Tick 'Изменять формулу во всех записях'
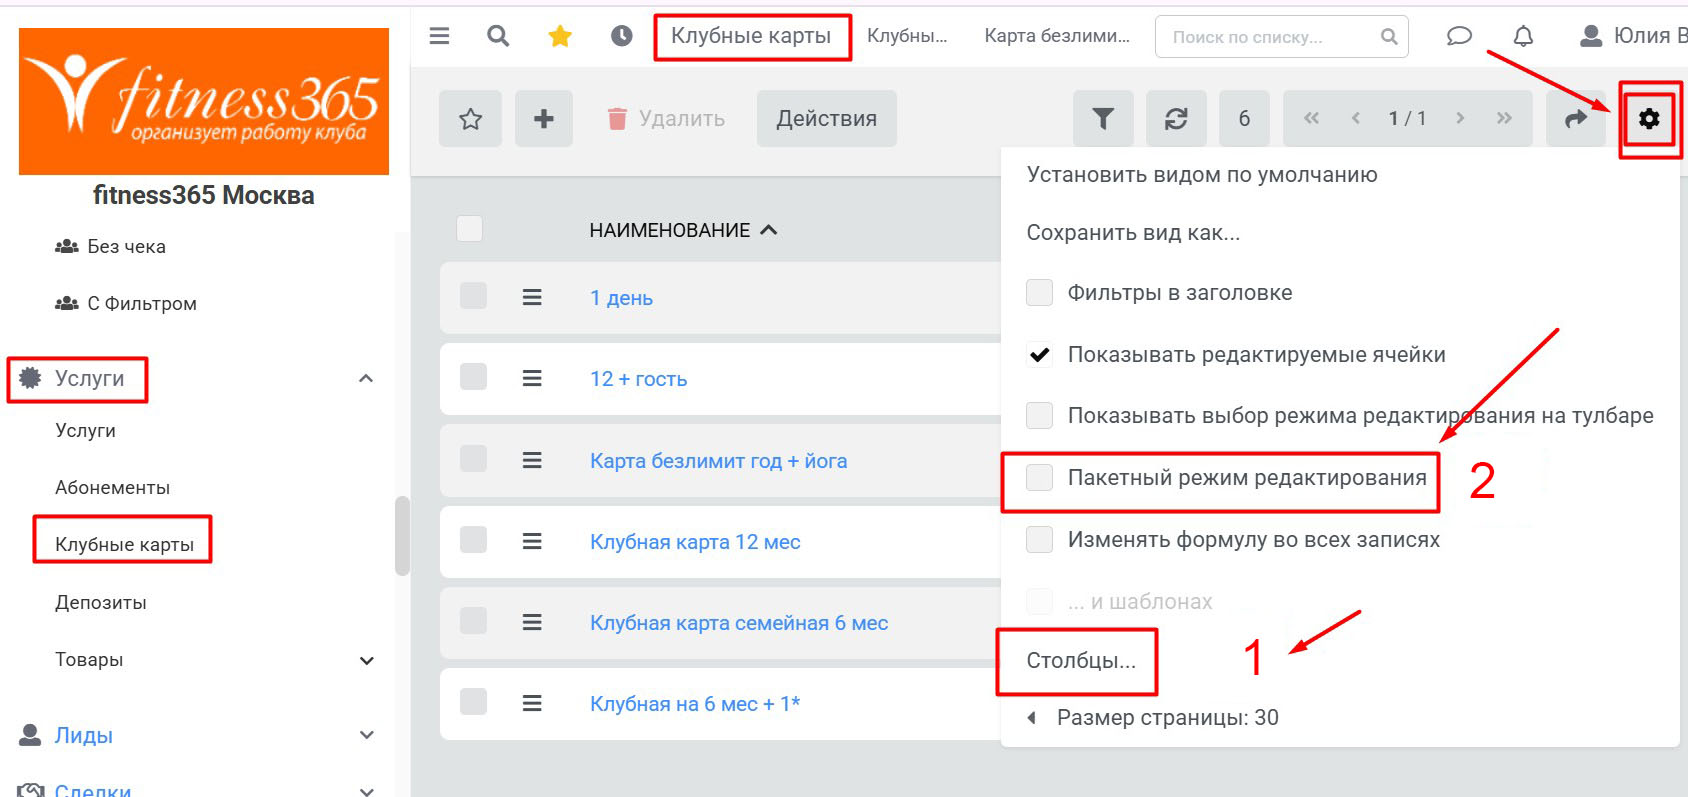This screenshot has width=1688, height=797. tap(1040, 540)
